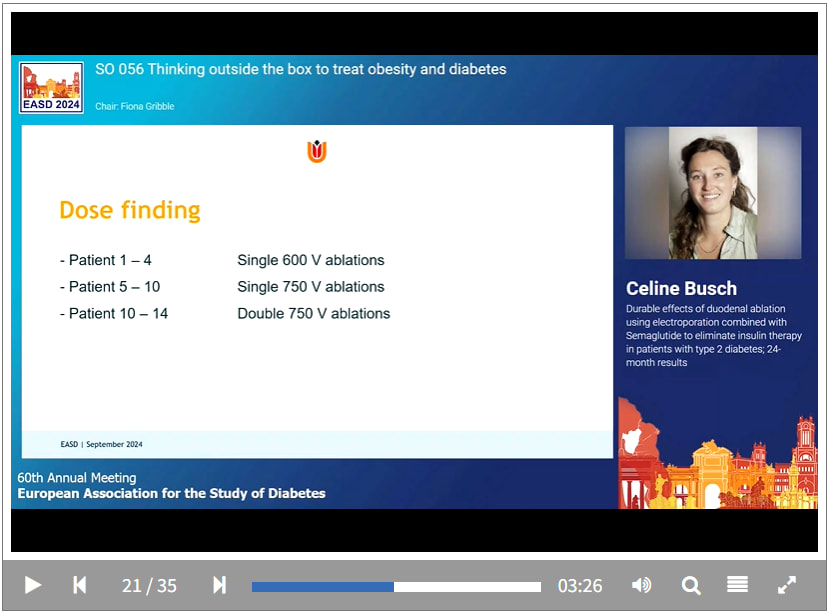Click the talk description about duodenal ablation
The image size is (832, 614).
point(713,335)
